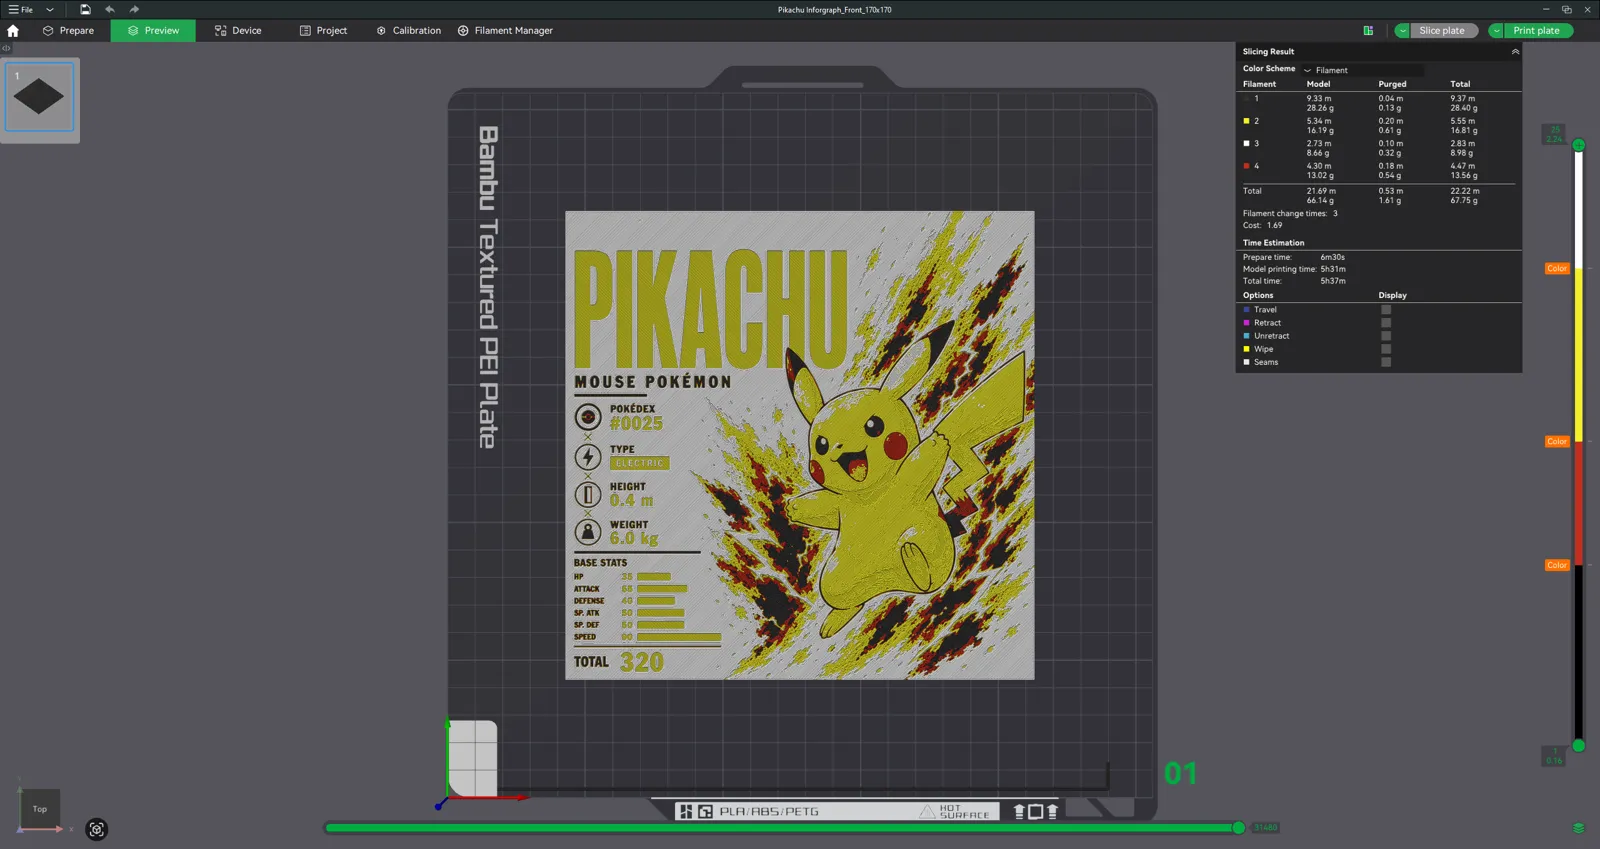Click the top layer slider handle
1600x849 pixels.
coord(1579,145)
